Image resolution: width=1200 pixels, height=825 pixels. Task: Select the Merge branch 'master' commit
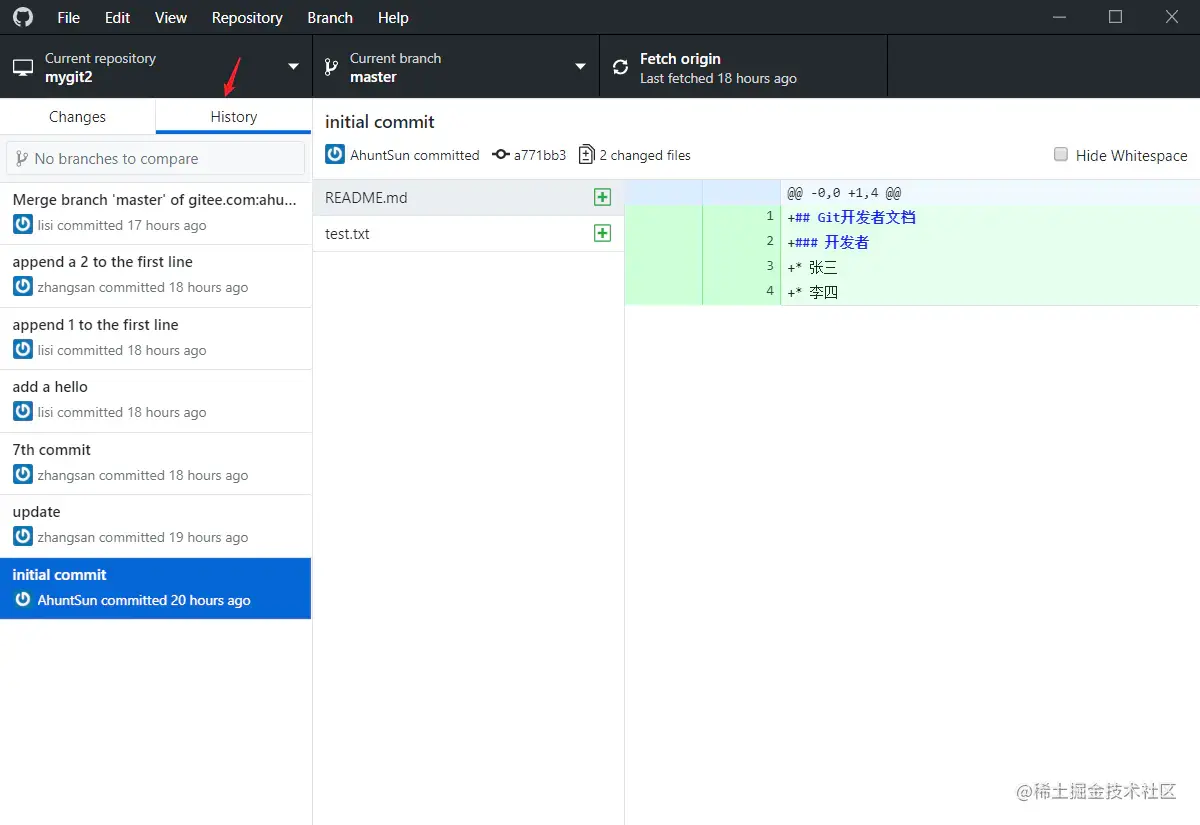pyautogui.click(x=156, y=213)
